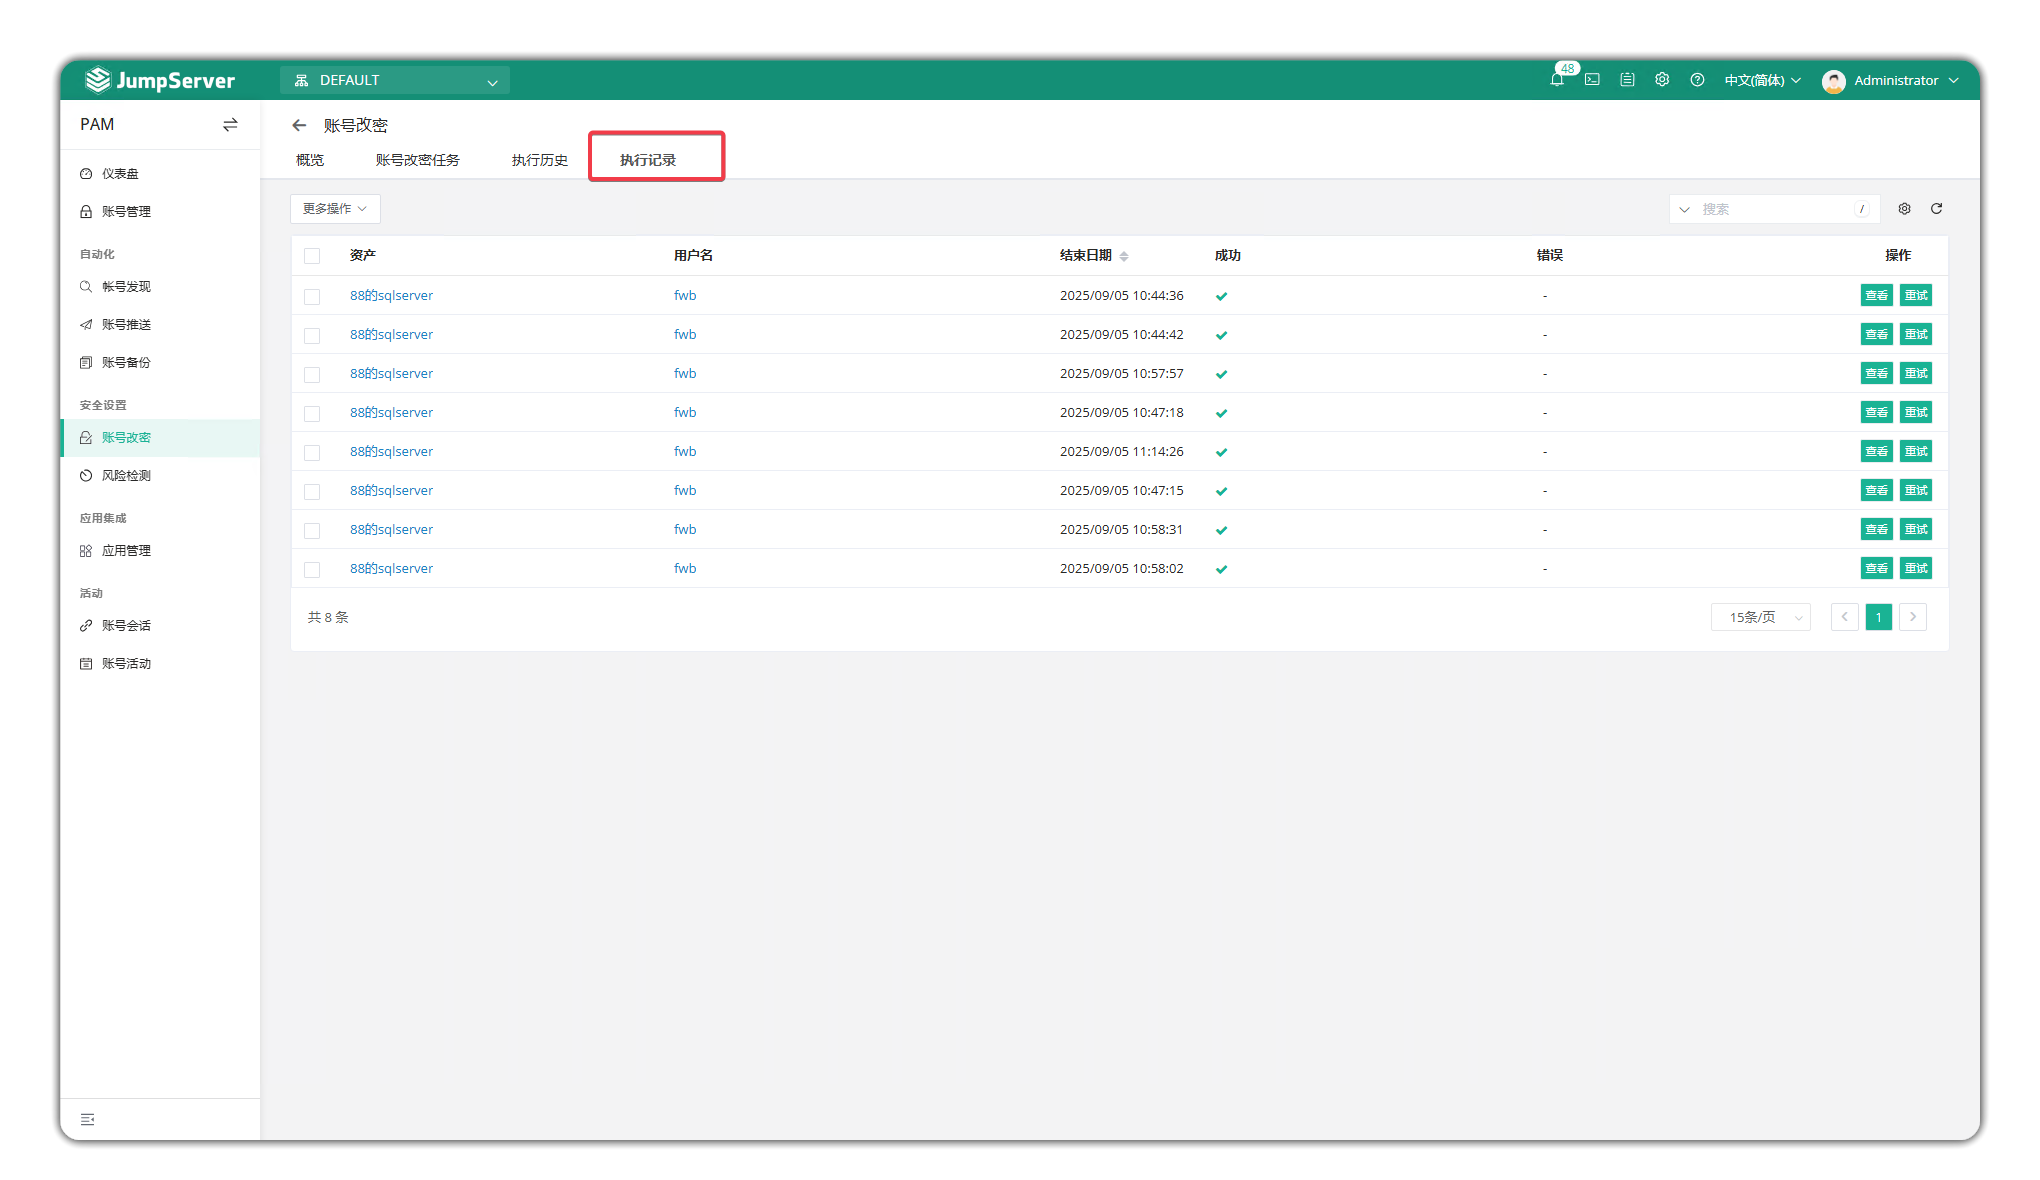Click the tickets list icon in the header
The image size is (2040, 1180).
[x=1627, y=80]
